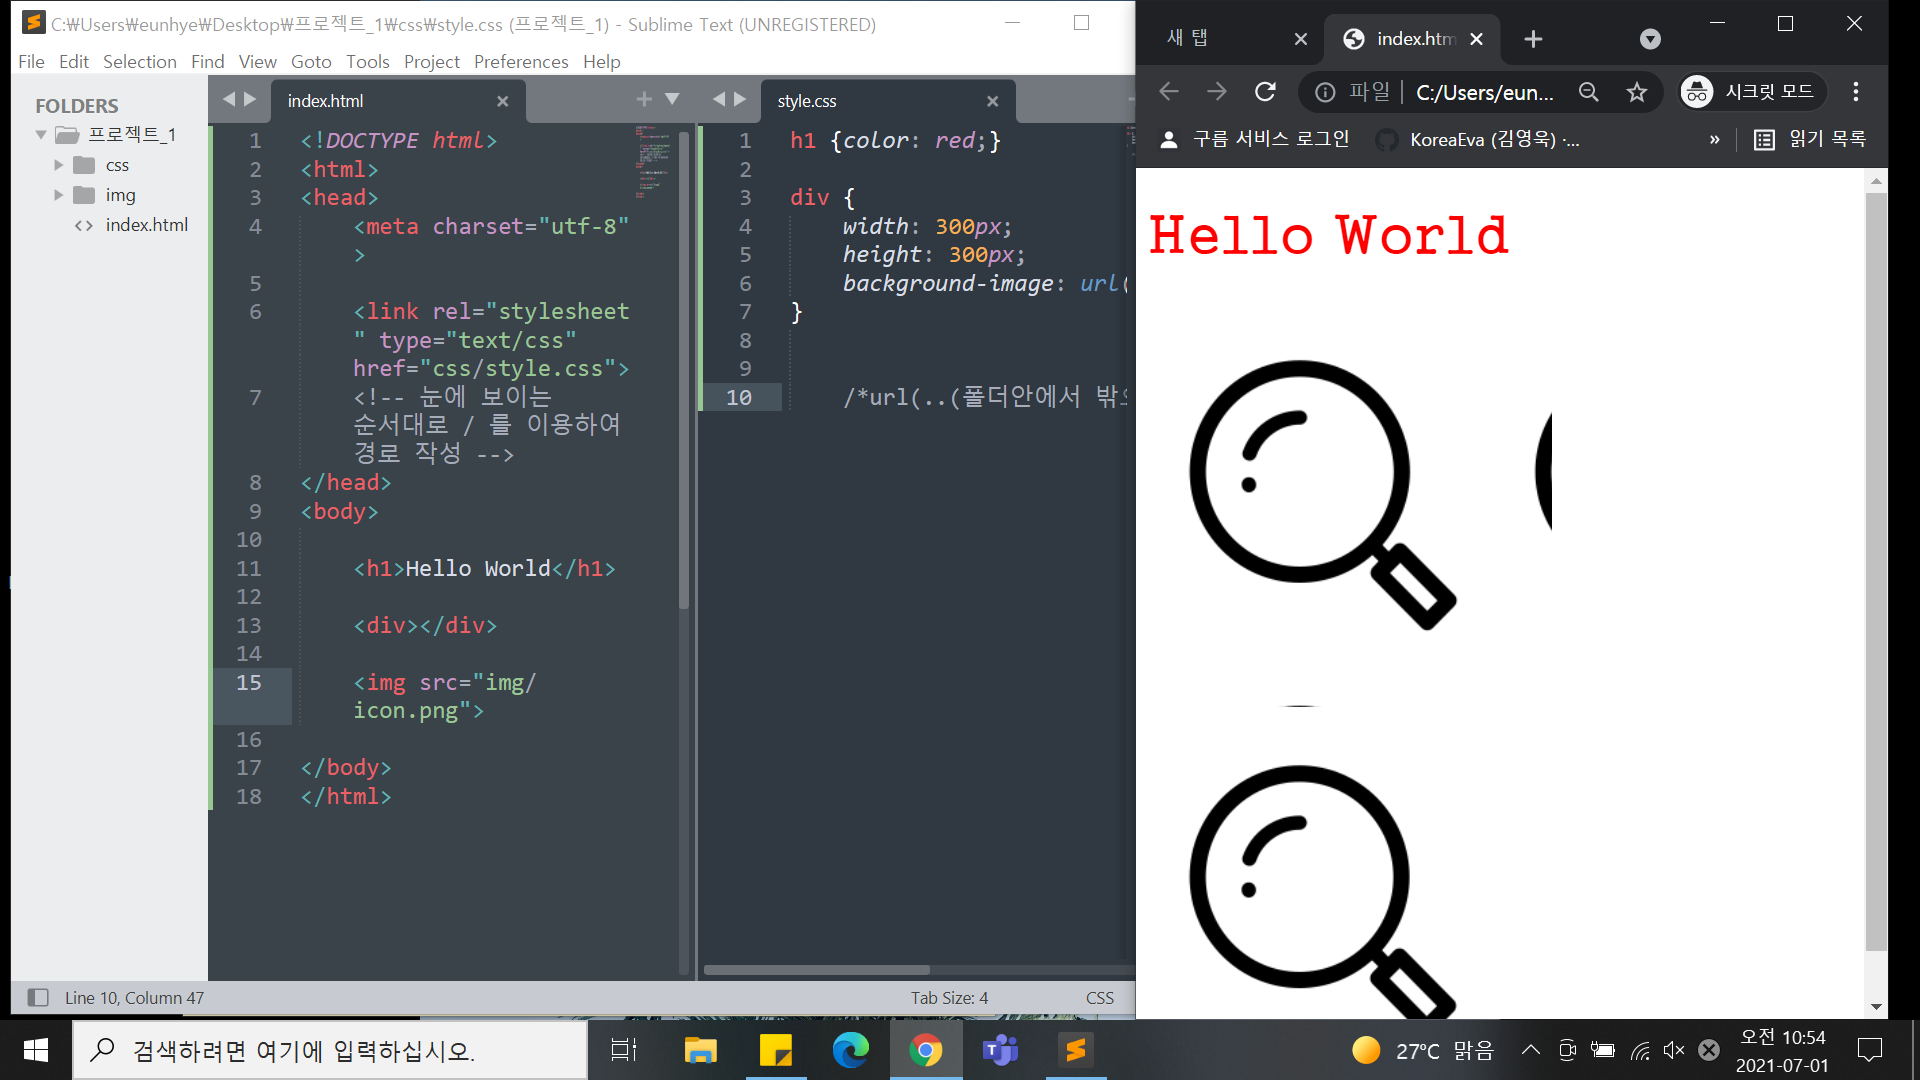
Task: Open new tab with plus icon
Action: coord(1533,39)
